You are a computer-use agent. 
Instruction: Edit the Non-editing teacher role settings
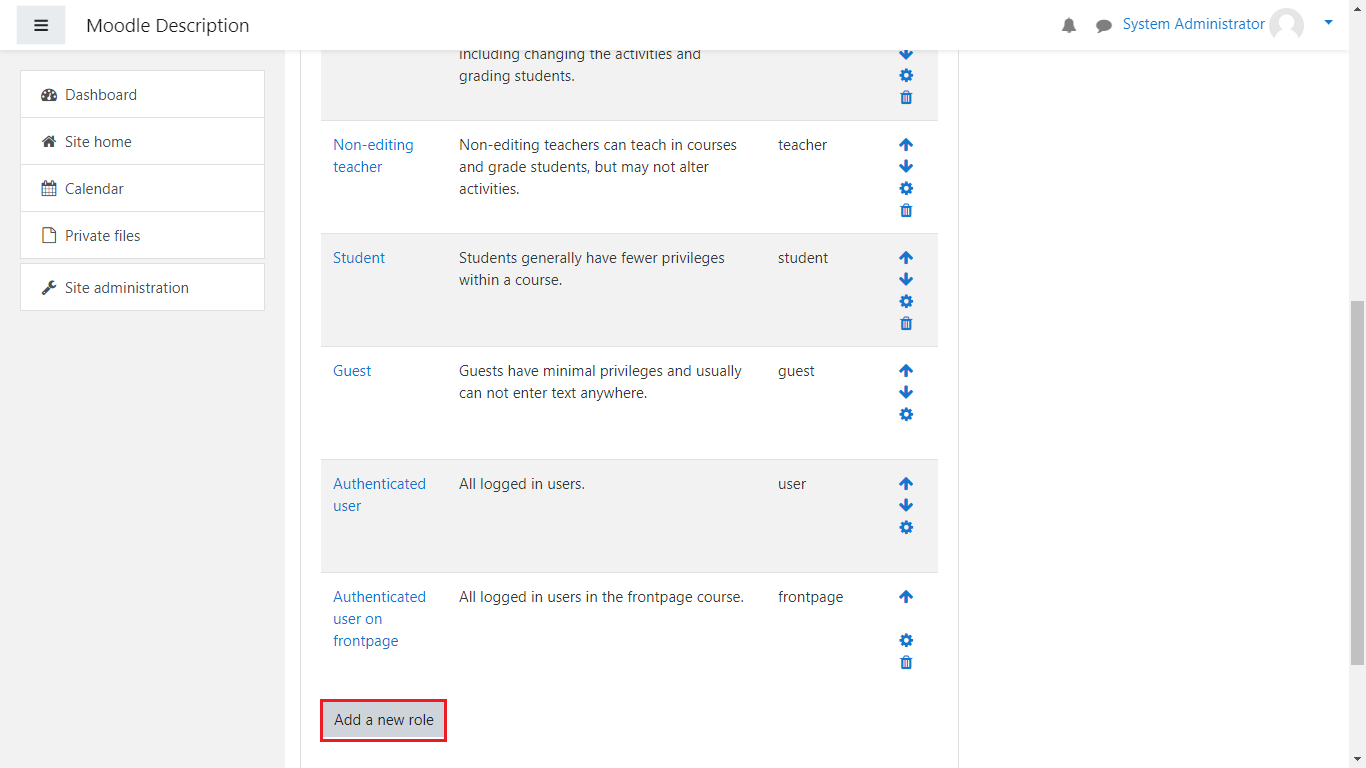[906, 189]
